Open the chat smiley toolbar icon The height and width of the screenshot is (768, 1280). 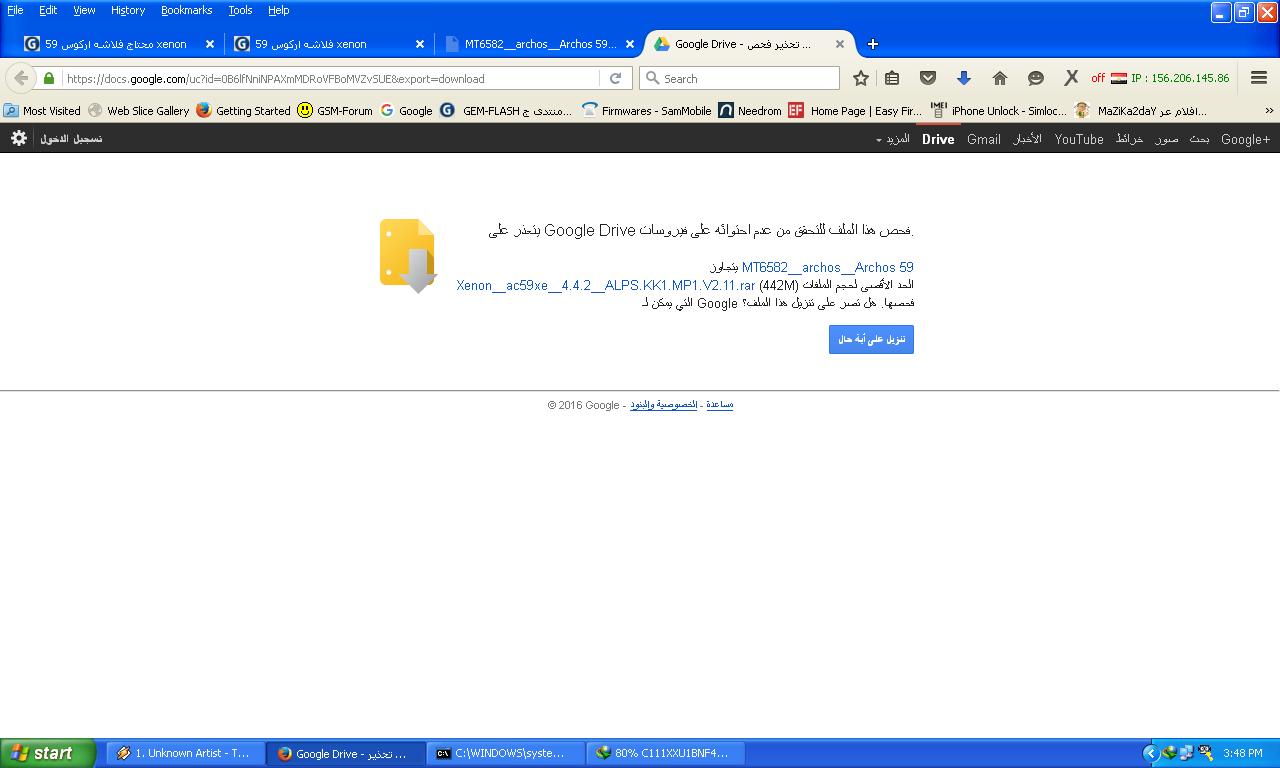[x=1036, y=78]
